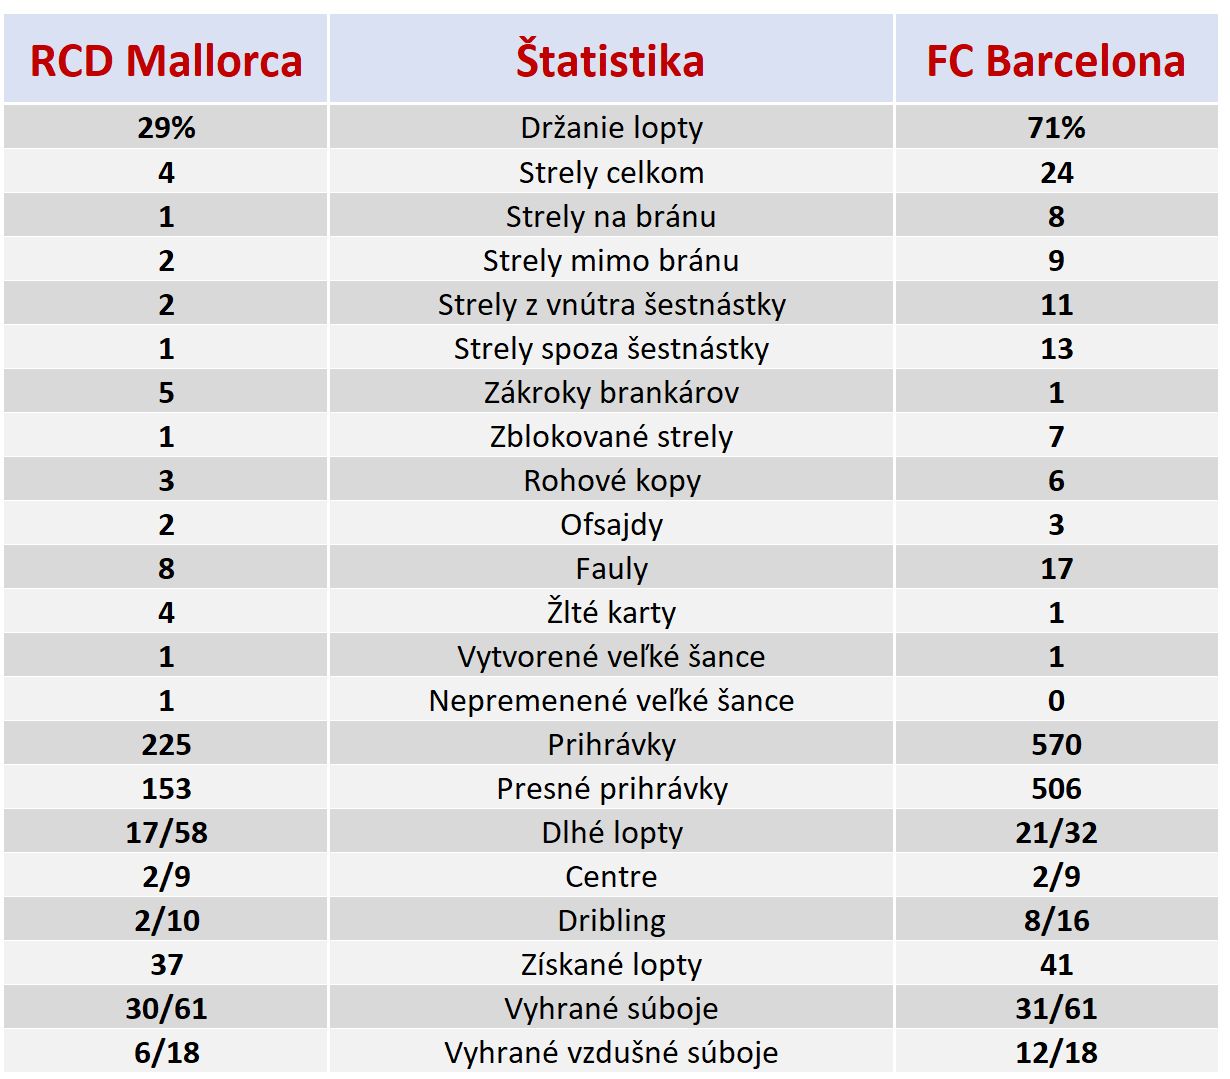Select the Ofsajdy row label
Image resolution: width=1230 pixels, height=1079 pixels.
point(611,524)
